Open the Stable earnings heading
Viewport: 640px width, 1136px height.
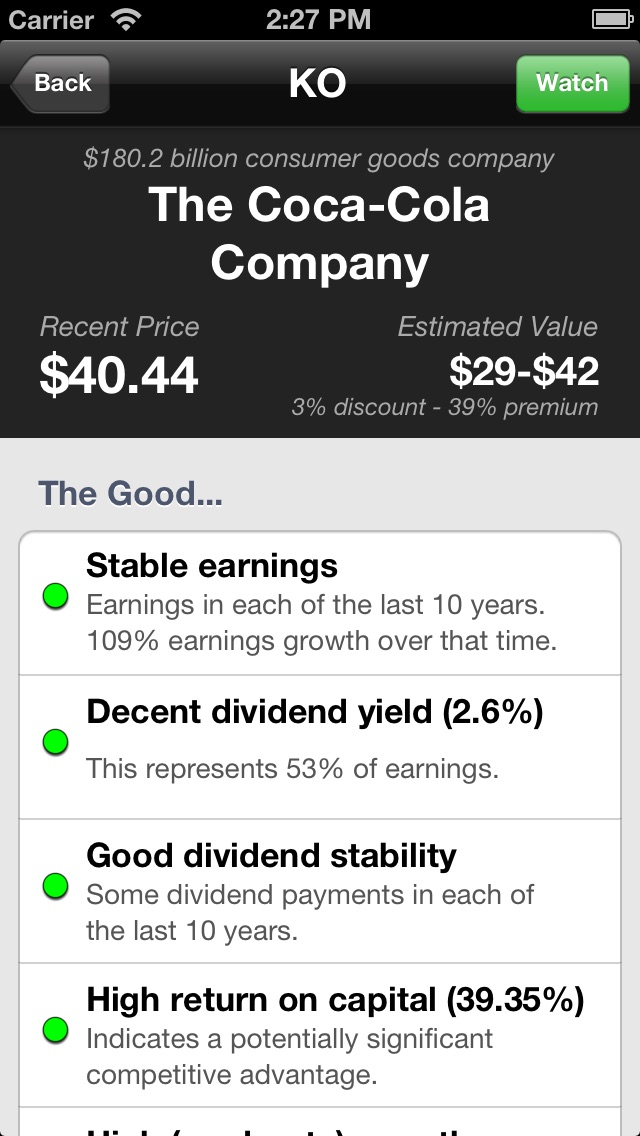click(212, 566)
